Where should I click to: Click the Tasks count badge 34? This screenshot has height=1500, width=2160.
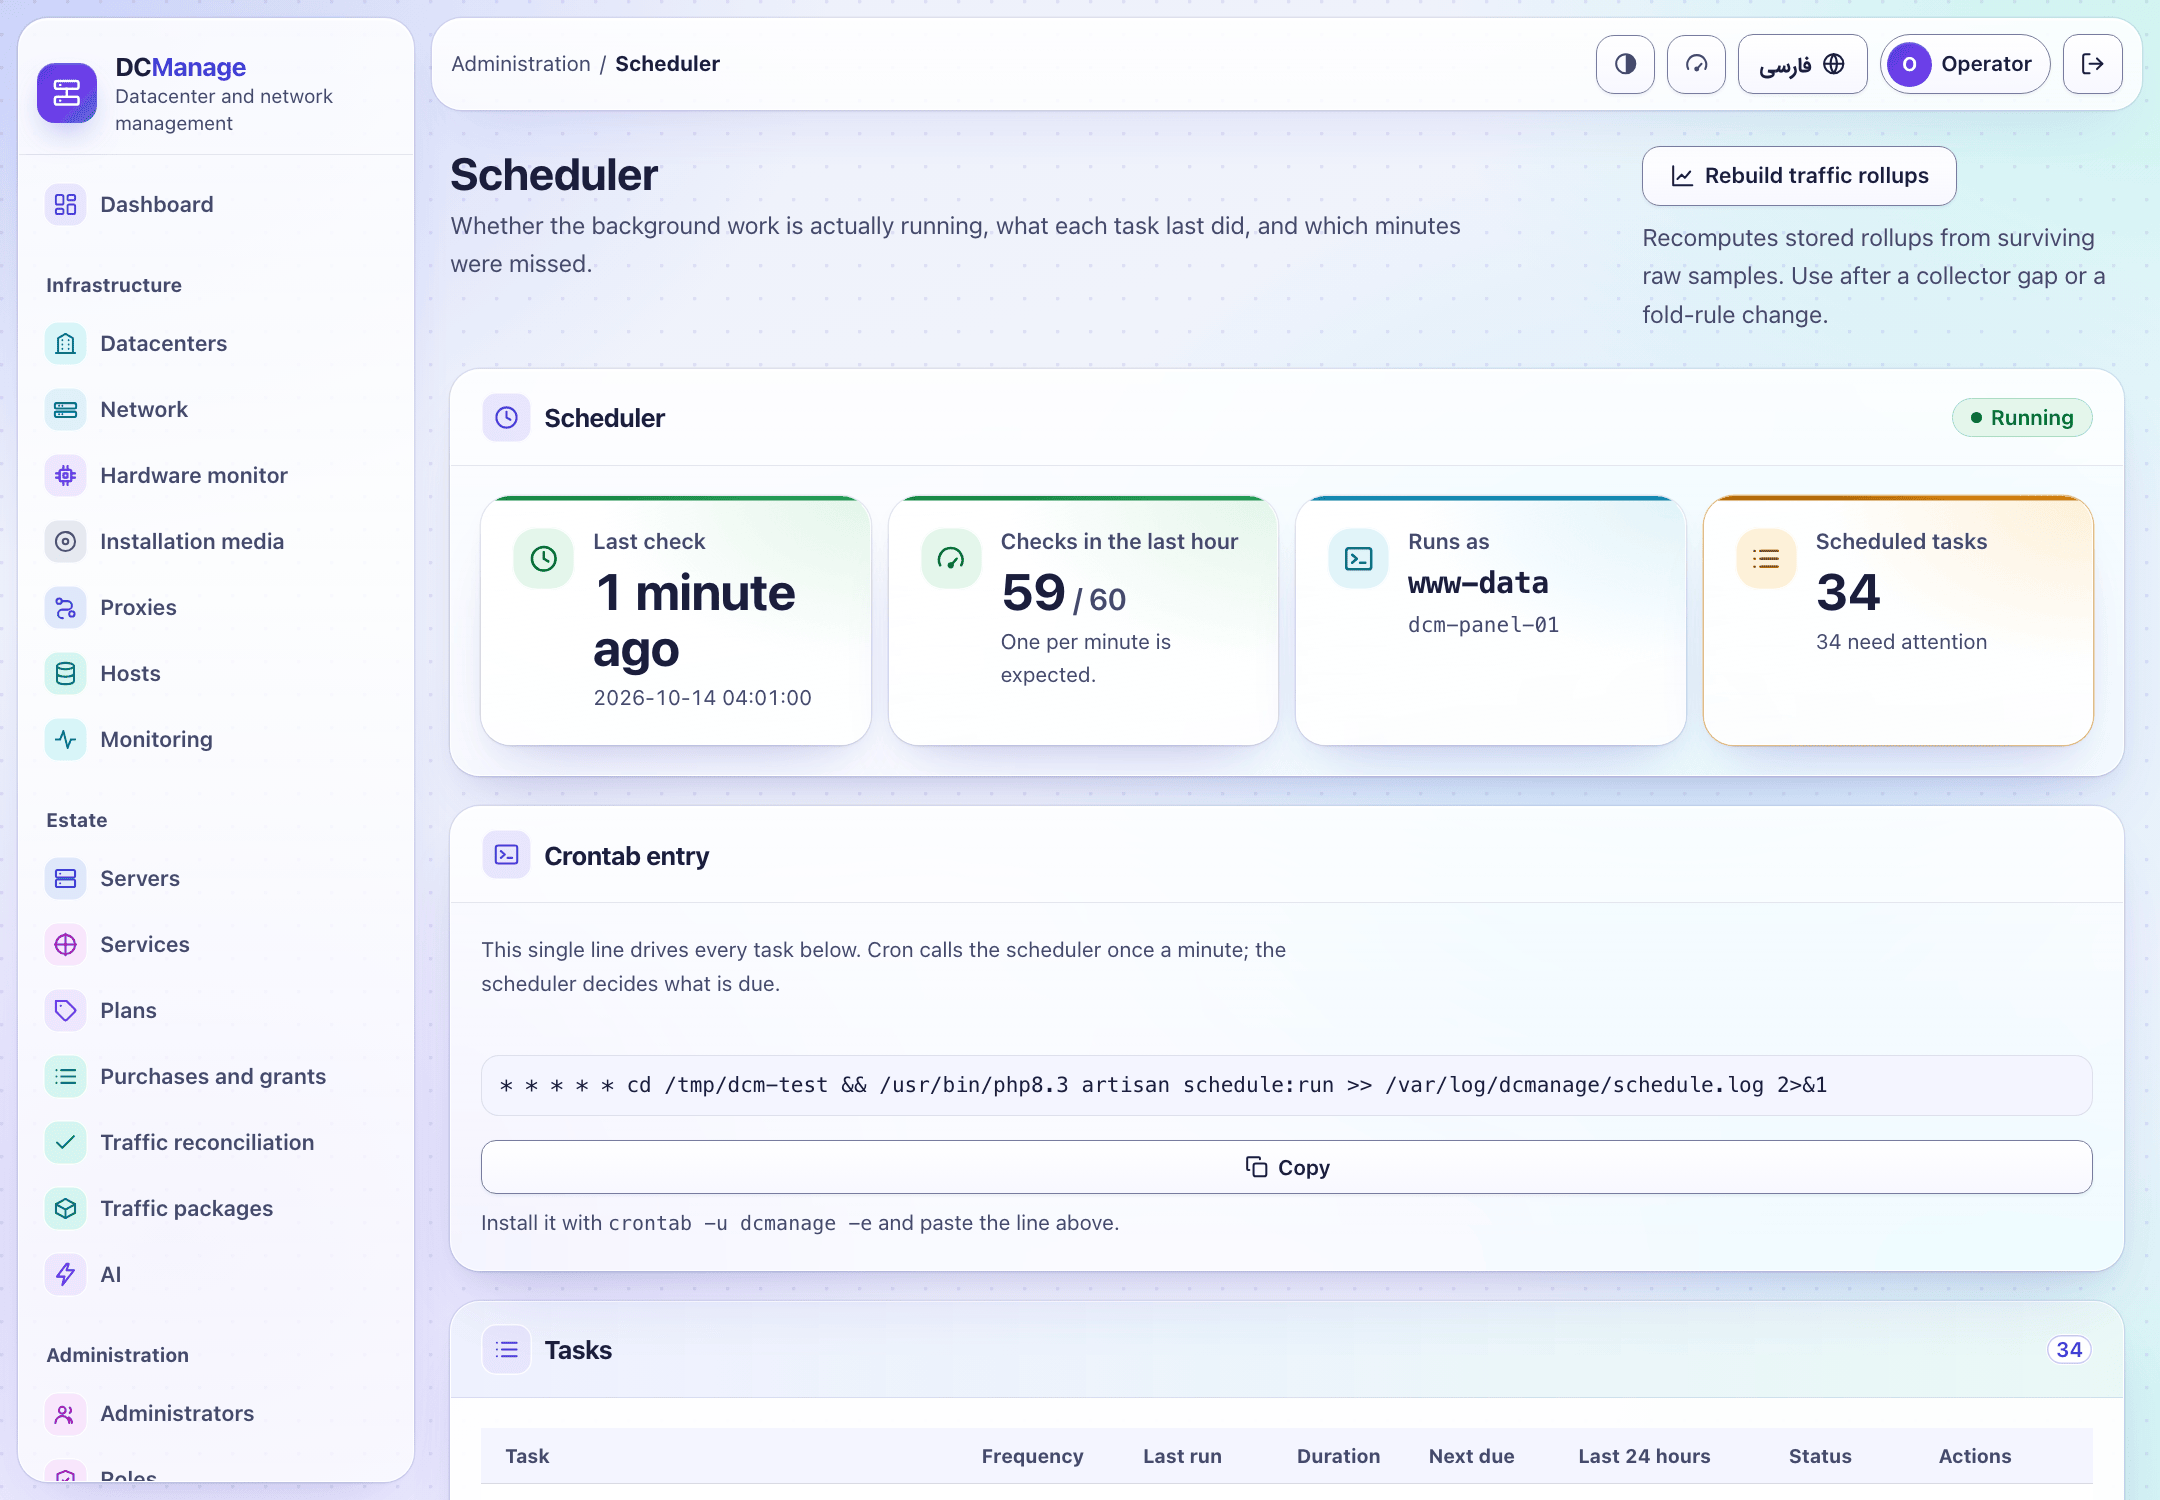coord(2069,1349)
